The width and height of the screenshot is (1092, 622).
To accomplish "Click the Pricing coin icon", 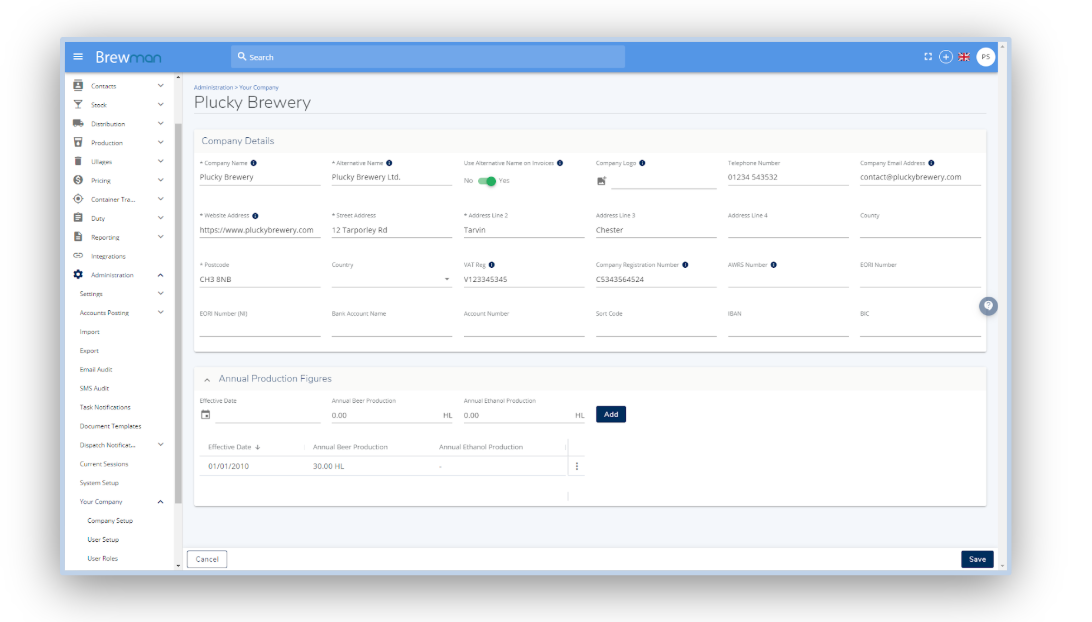I will point(78,180).
